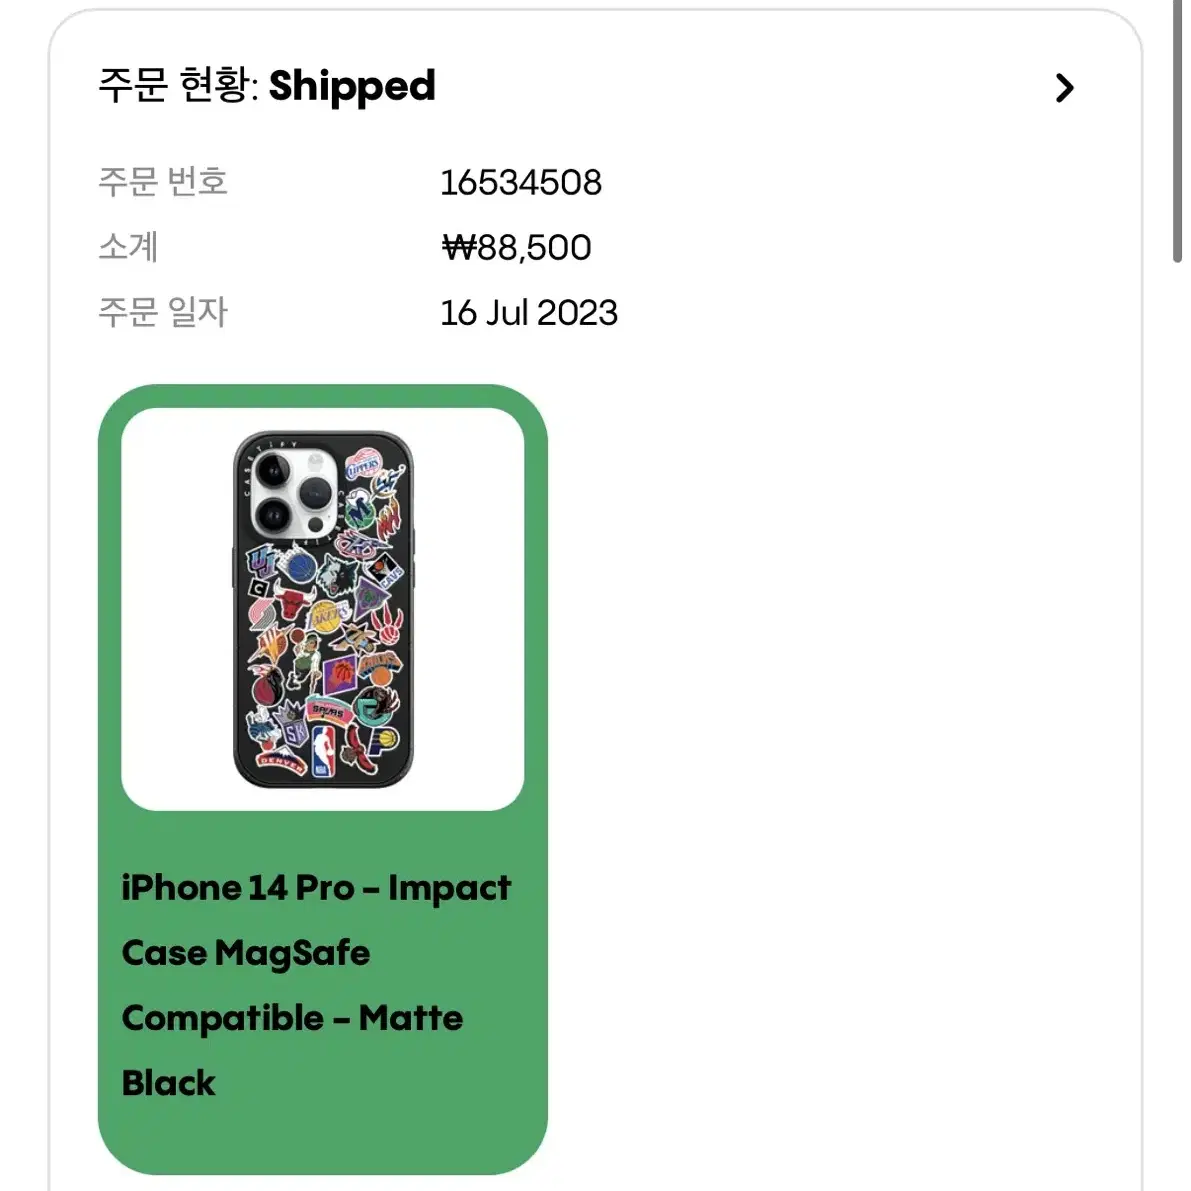Screen dimensions: 1191x1191
Task: Click the Spurs sticker on the case
Action: point(329,711)
